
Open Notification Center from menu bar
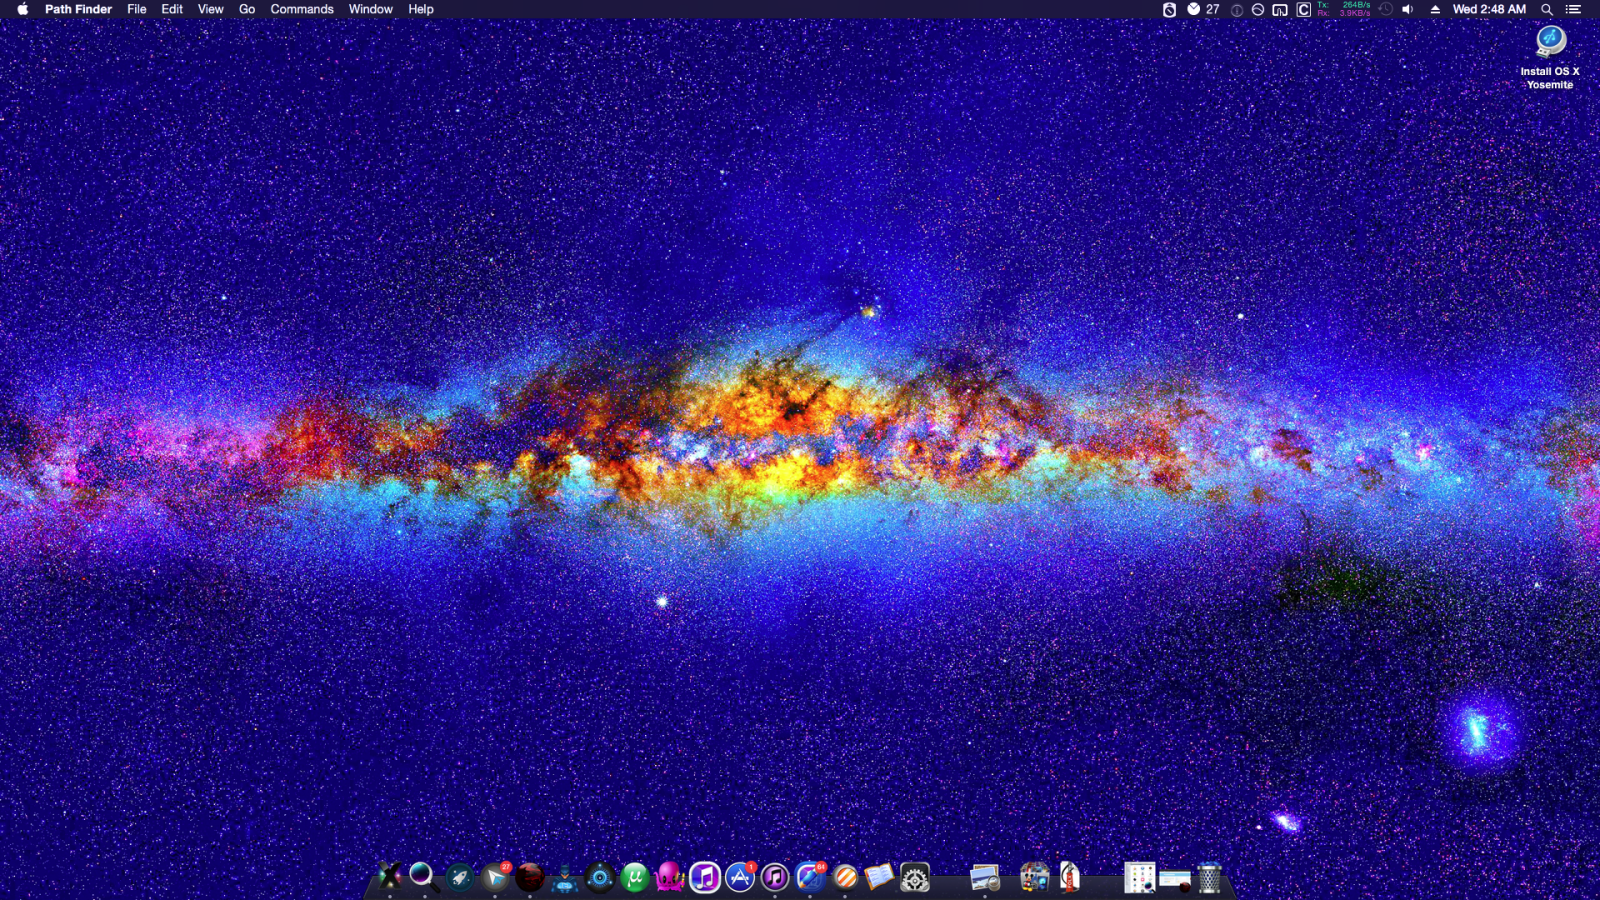point(1573,9)
